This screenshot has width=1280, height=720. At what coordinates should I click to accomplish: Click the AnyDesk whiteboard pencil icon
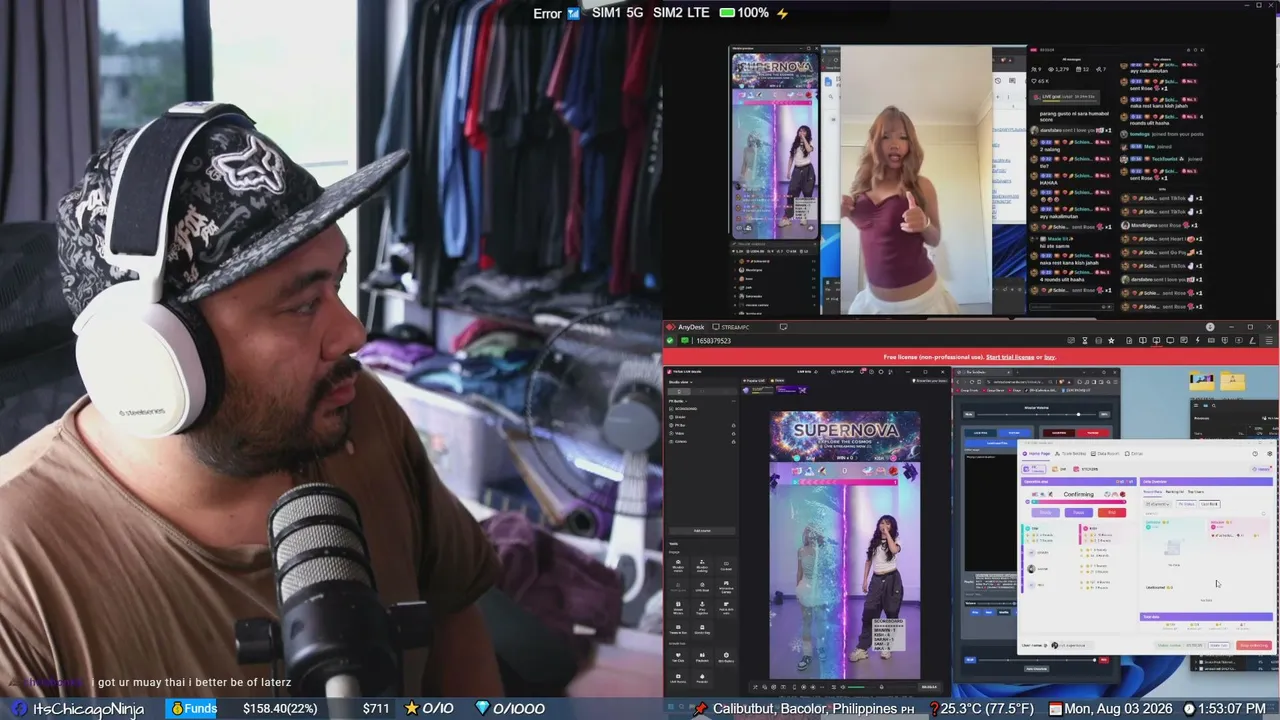pyautogui.click(x=1252, y=341)
